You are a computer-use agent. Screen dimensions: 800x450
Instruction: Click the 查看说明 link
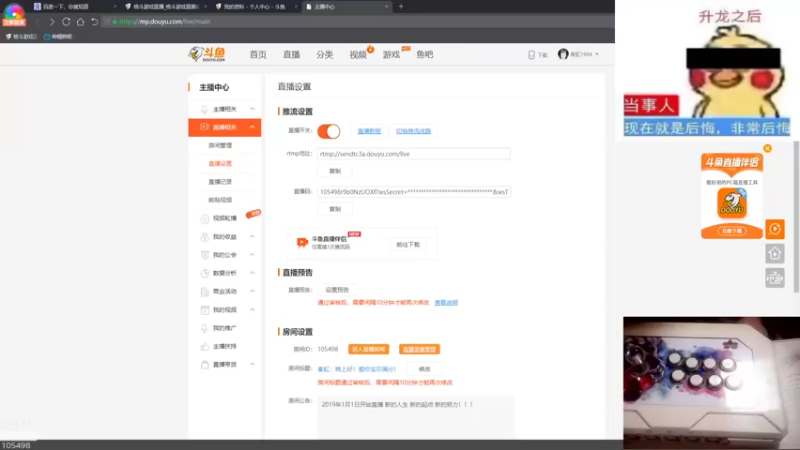pos(446,303)
